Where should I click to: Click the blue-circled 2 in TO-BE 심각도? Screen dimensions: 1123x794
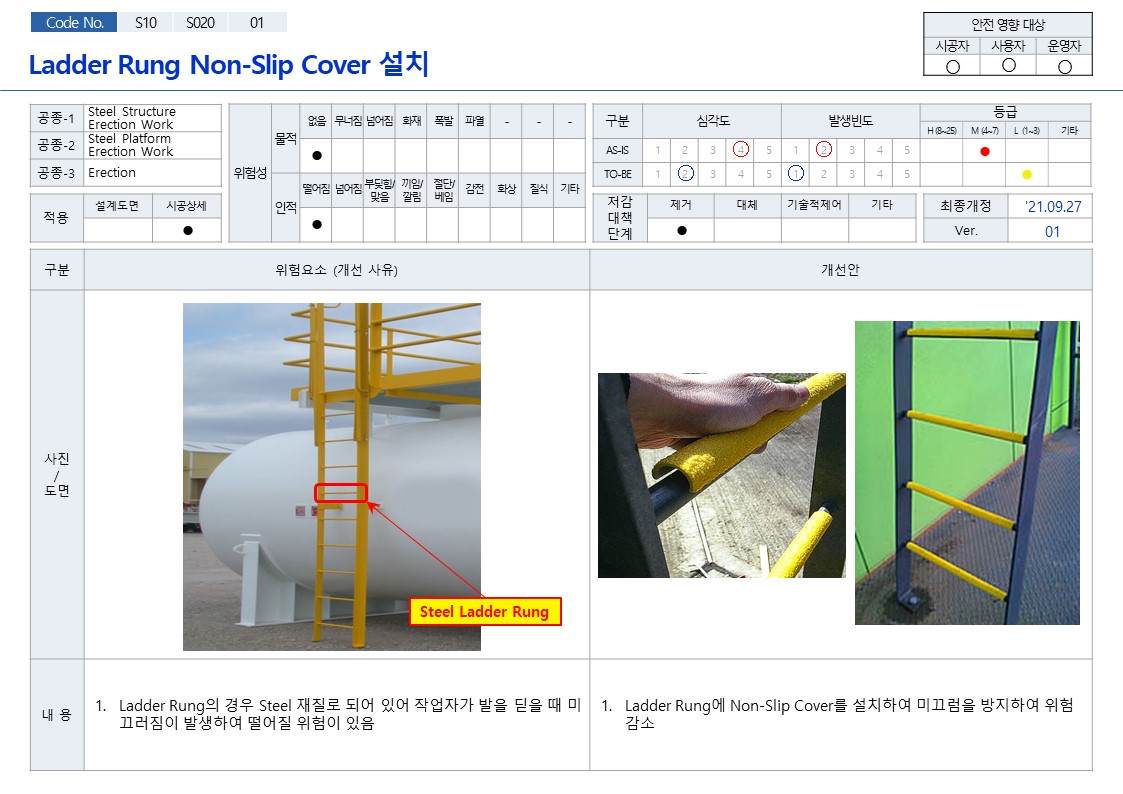click(685, 173)
